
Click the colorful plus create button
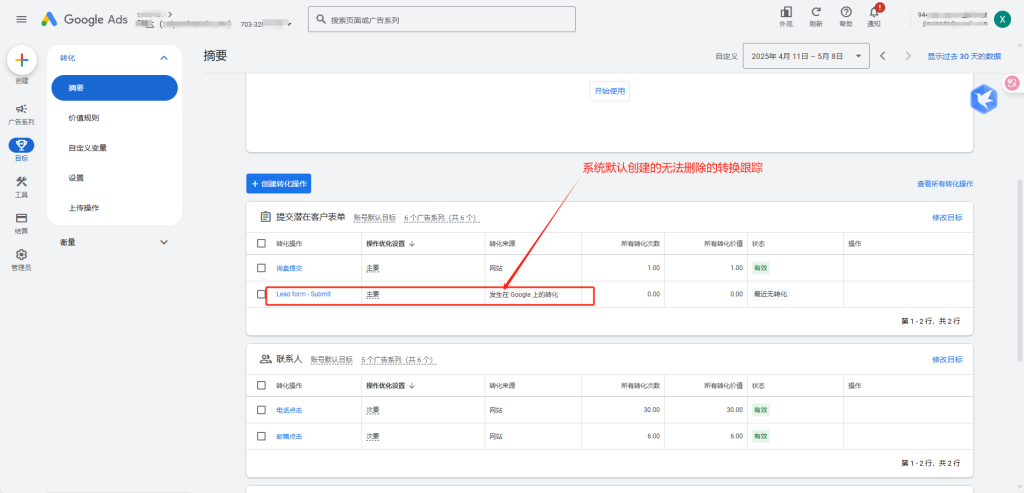click(22, 61)
